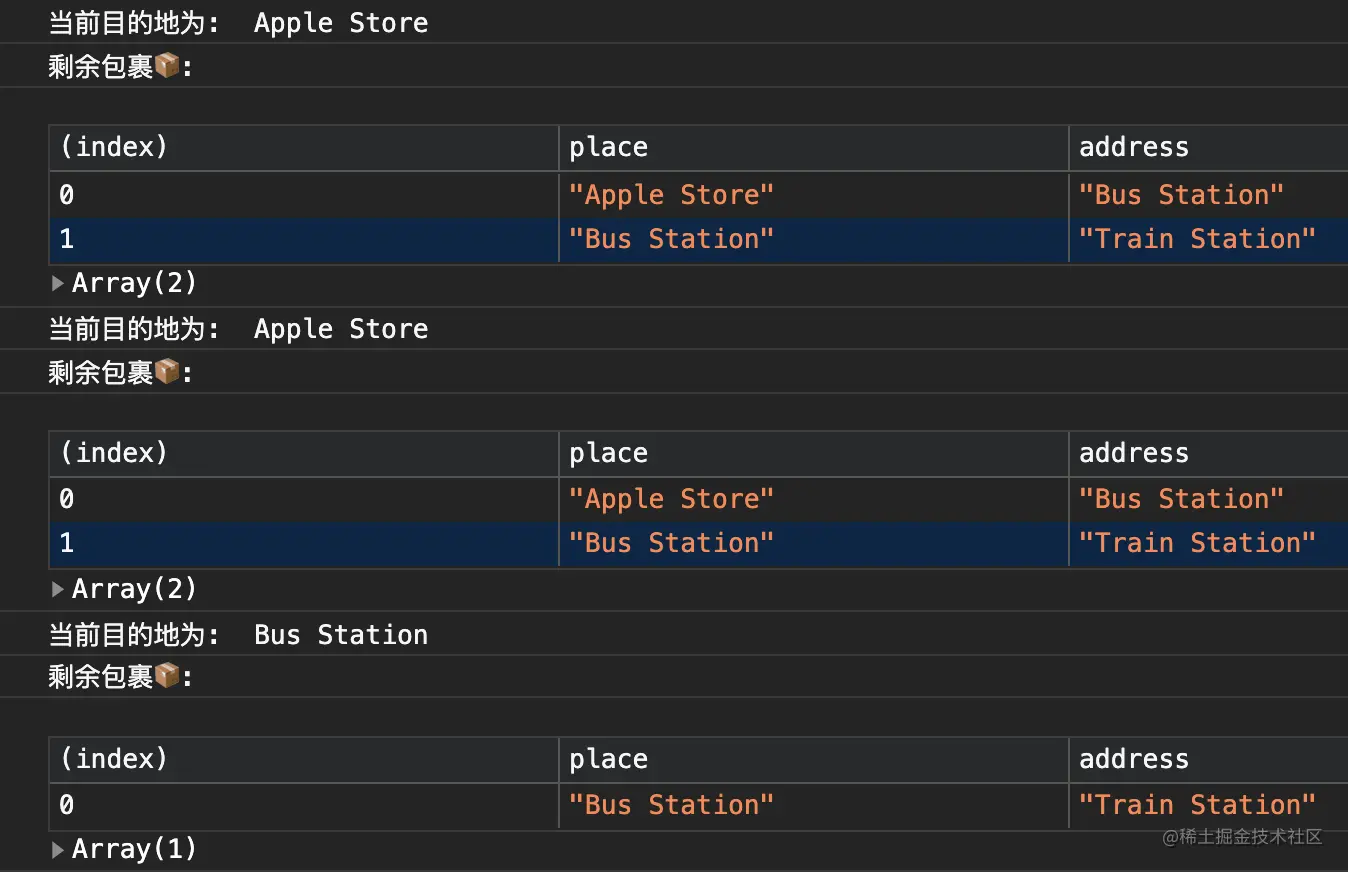
Task: Click index 1 cell in the second table
Action: (304, 544)
